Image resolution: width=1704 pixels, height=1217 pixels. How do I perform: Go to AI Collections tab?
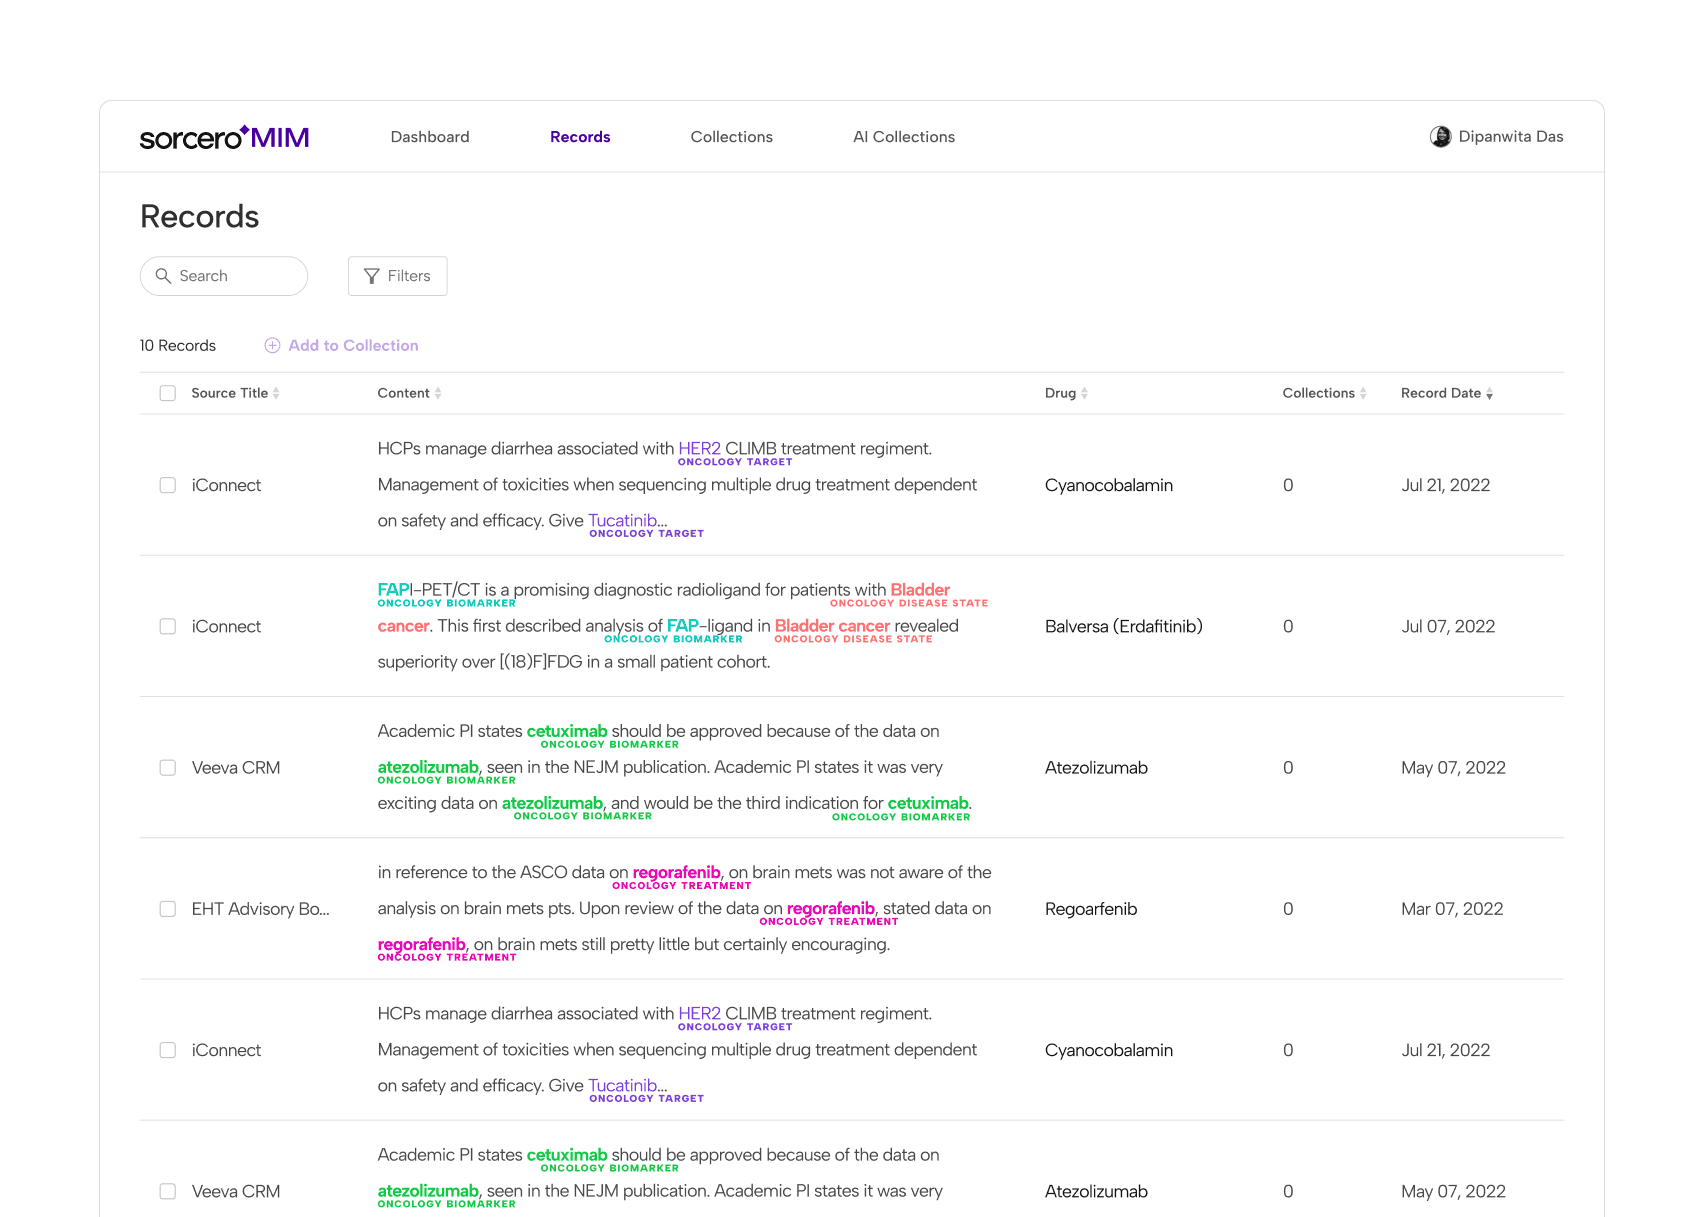pyautogui.click(x=904, y=137)
